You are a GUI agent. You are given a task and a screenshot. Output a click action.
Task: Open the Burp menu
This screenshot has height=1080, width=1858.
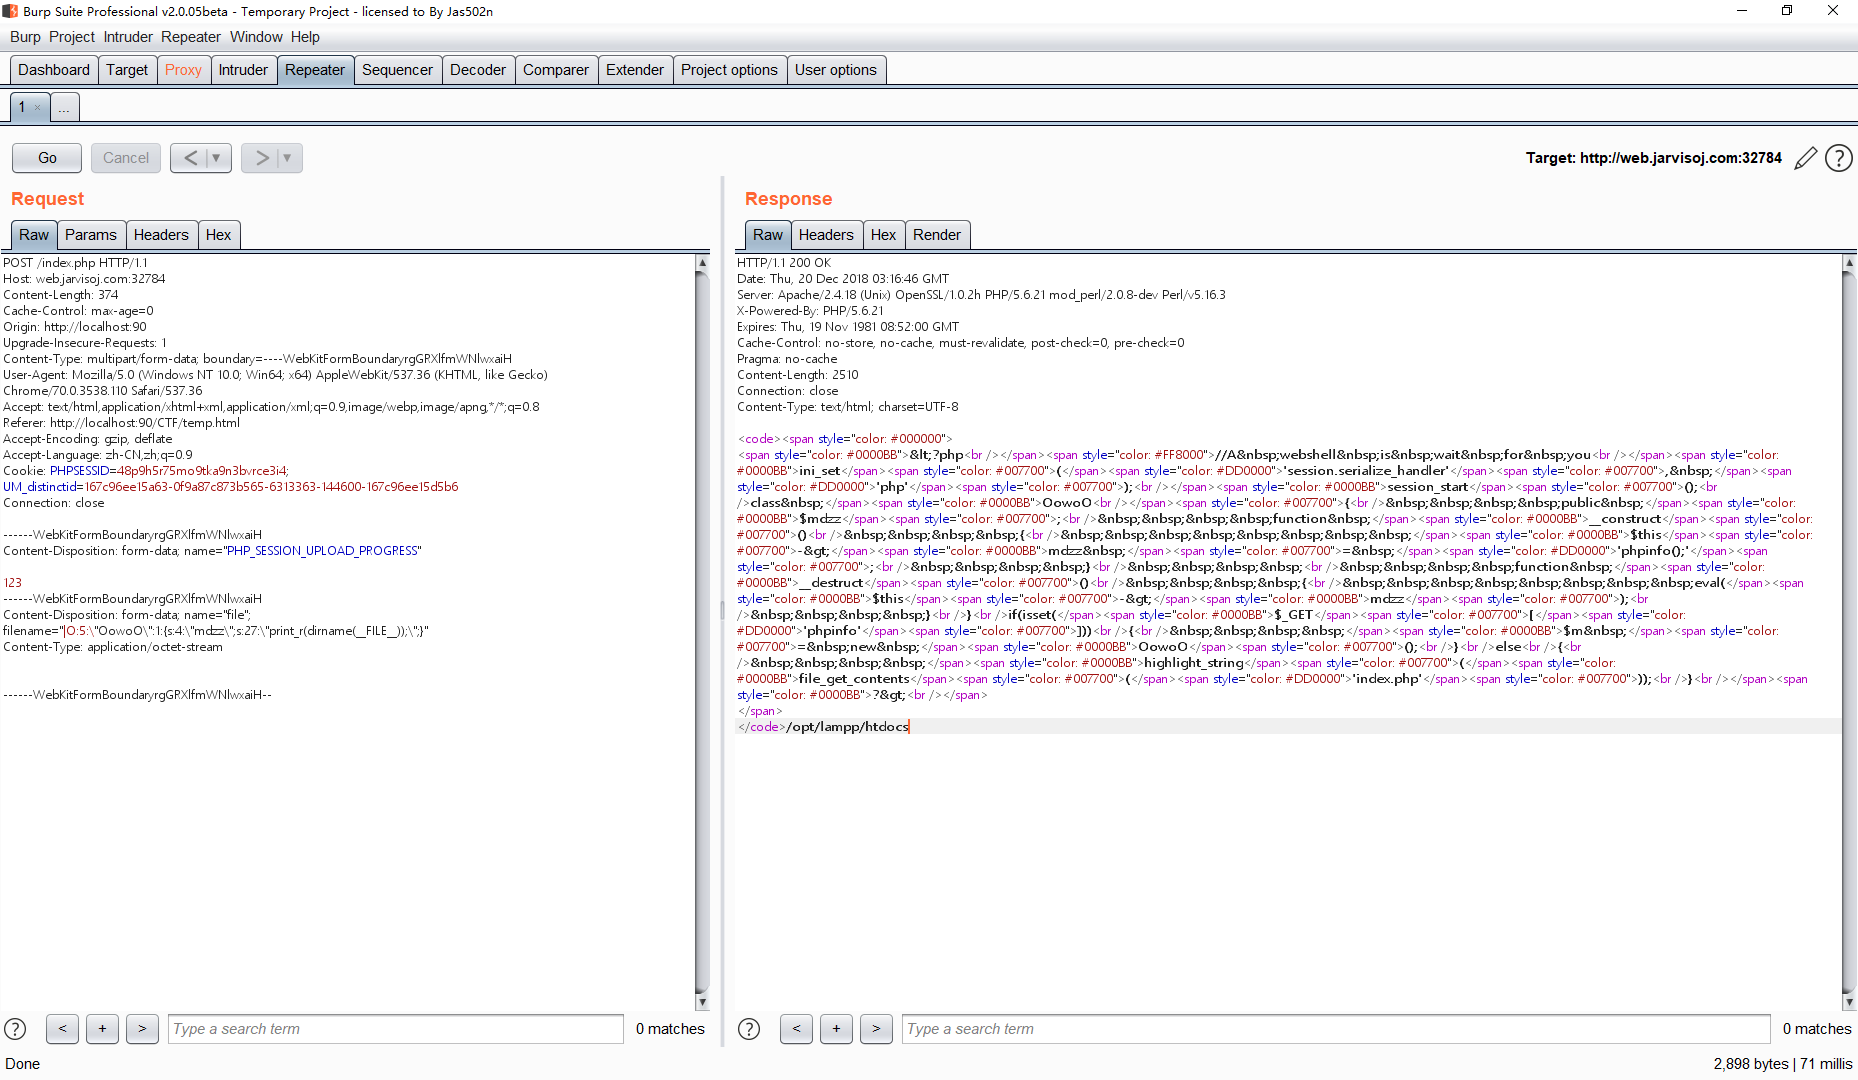click(25, 37)
